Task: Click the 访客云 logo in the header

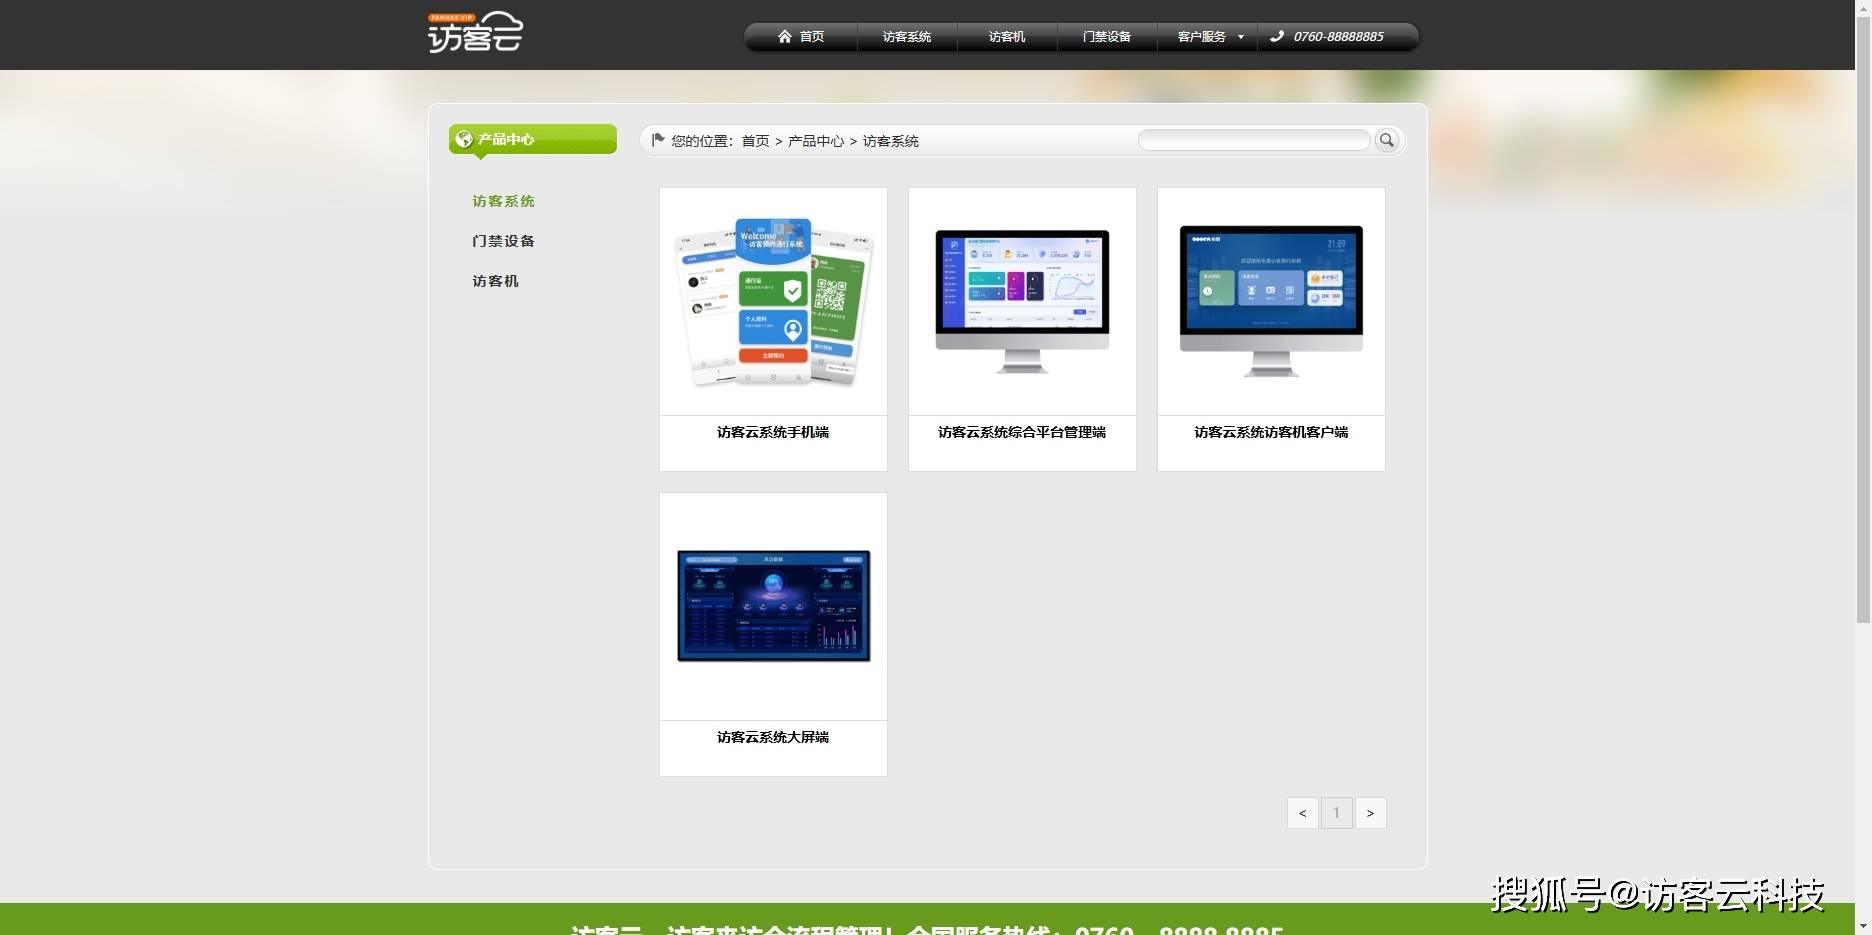Action: click(475, 33)
